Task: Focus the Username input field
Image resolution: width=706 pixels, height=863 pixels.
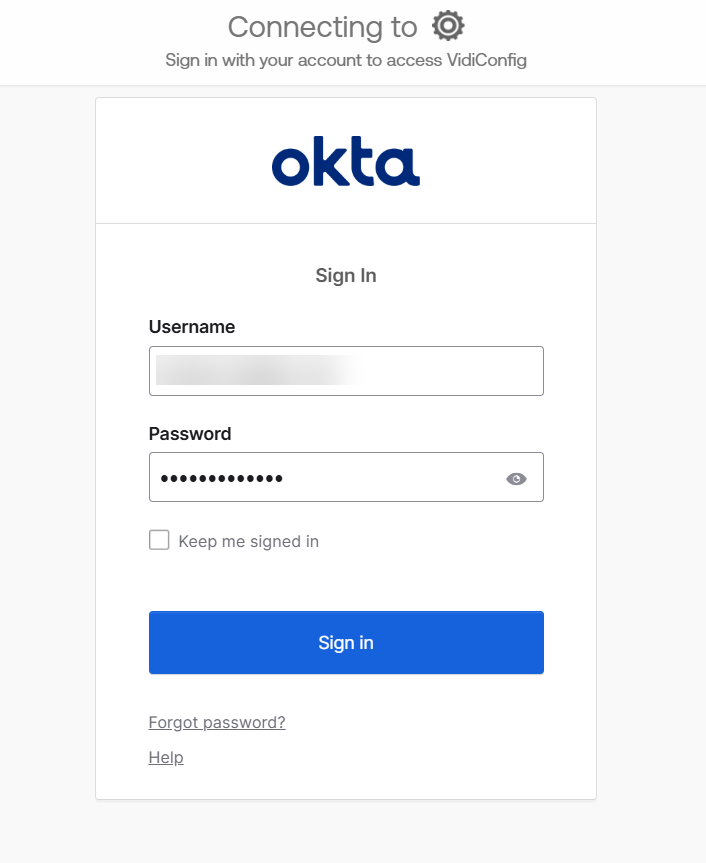Action: 345,371
